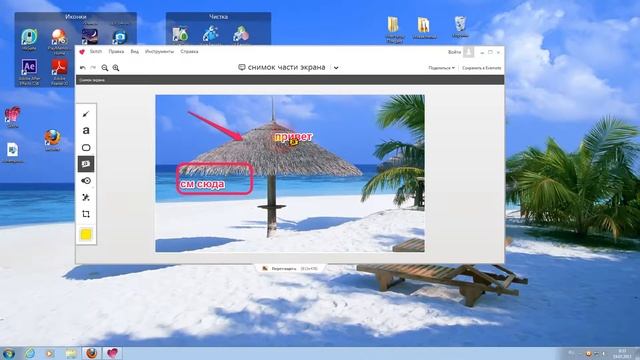Open the Поделиться share dropdown
This screenshot has width=640, height=360.
(x=442, y=68)
